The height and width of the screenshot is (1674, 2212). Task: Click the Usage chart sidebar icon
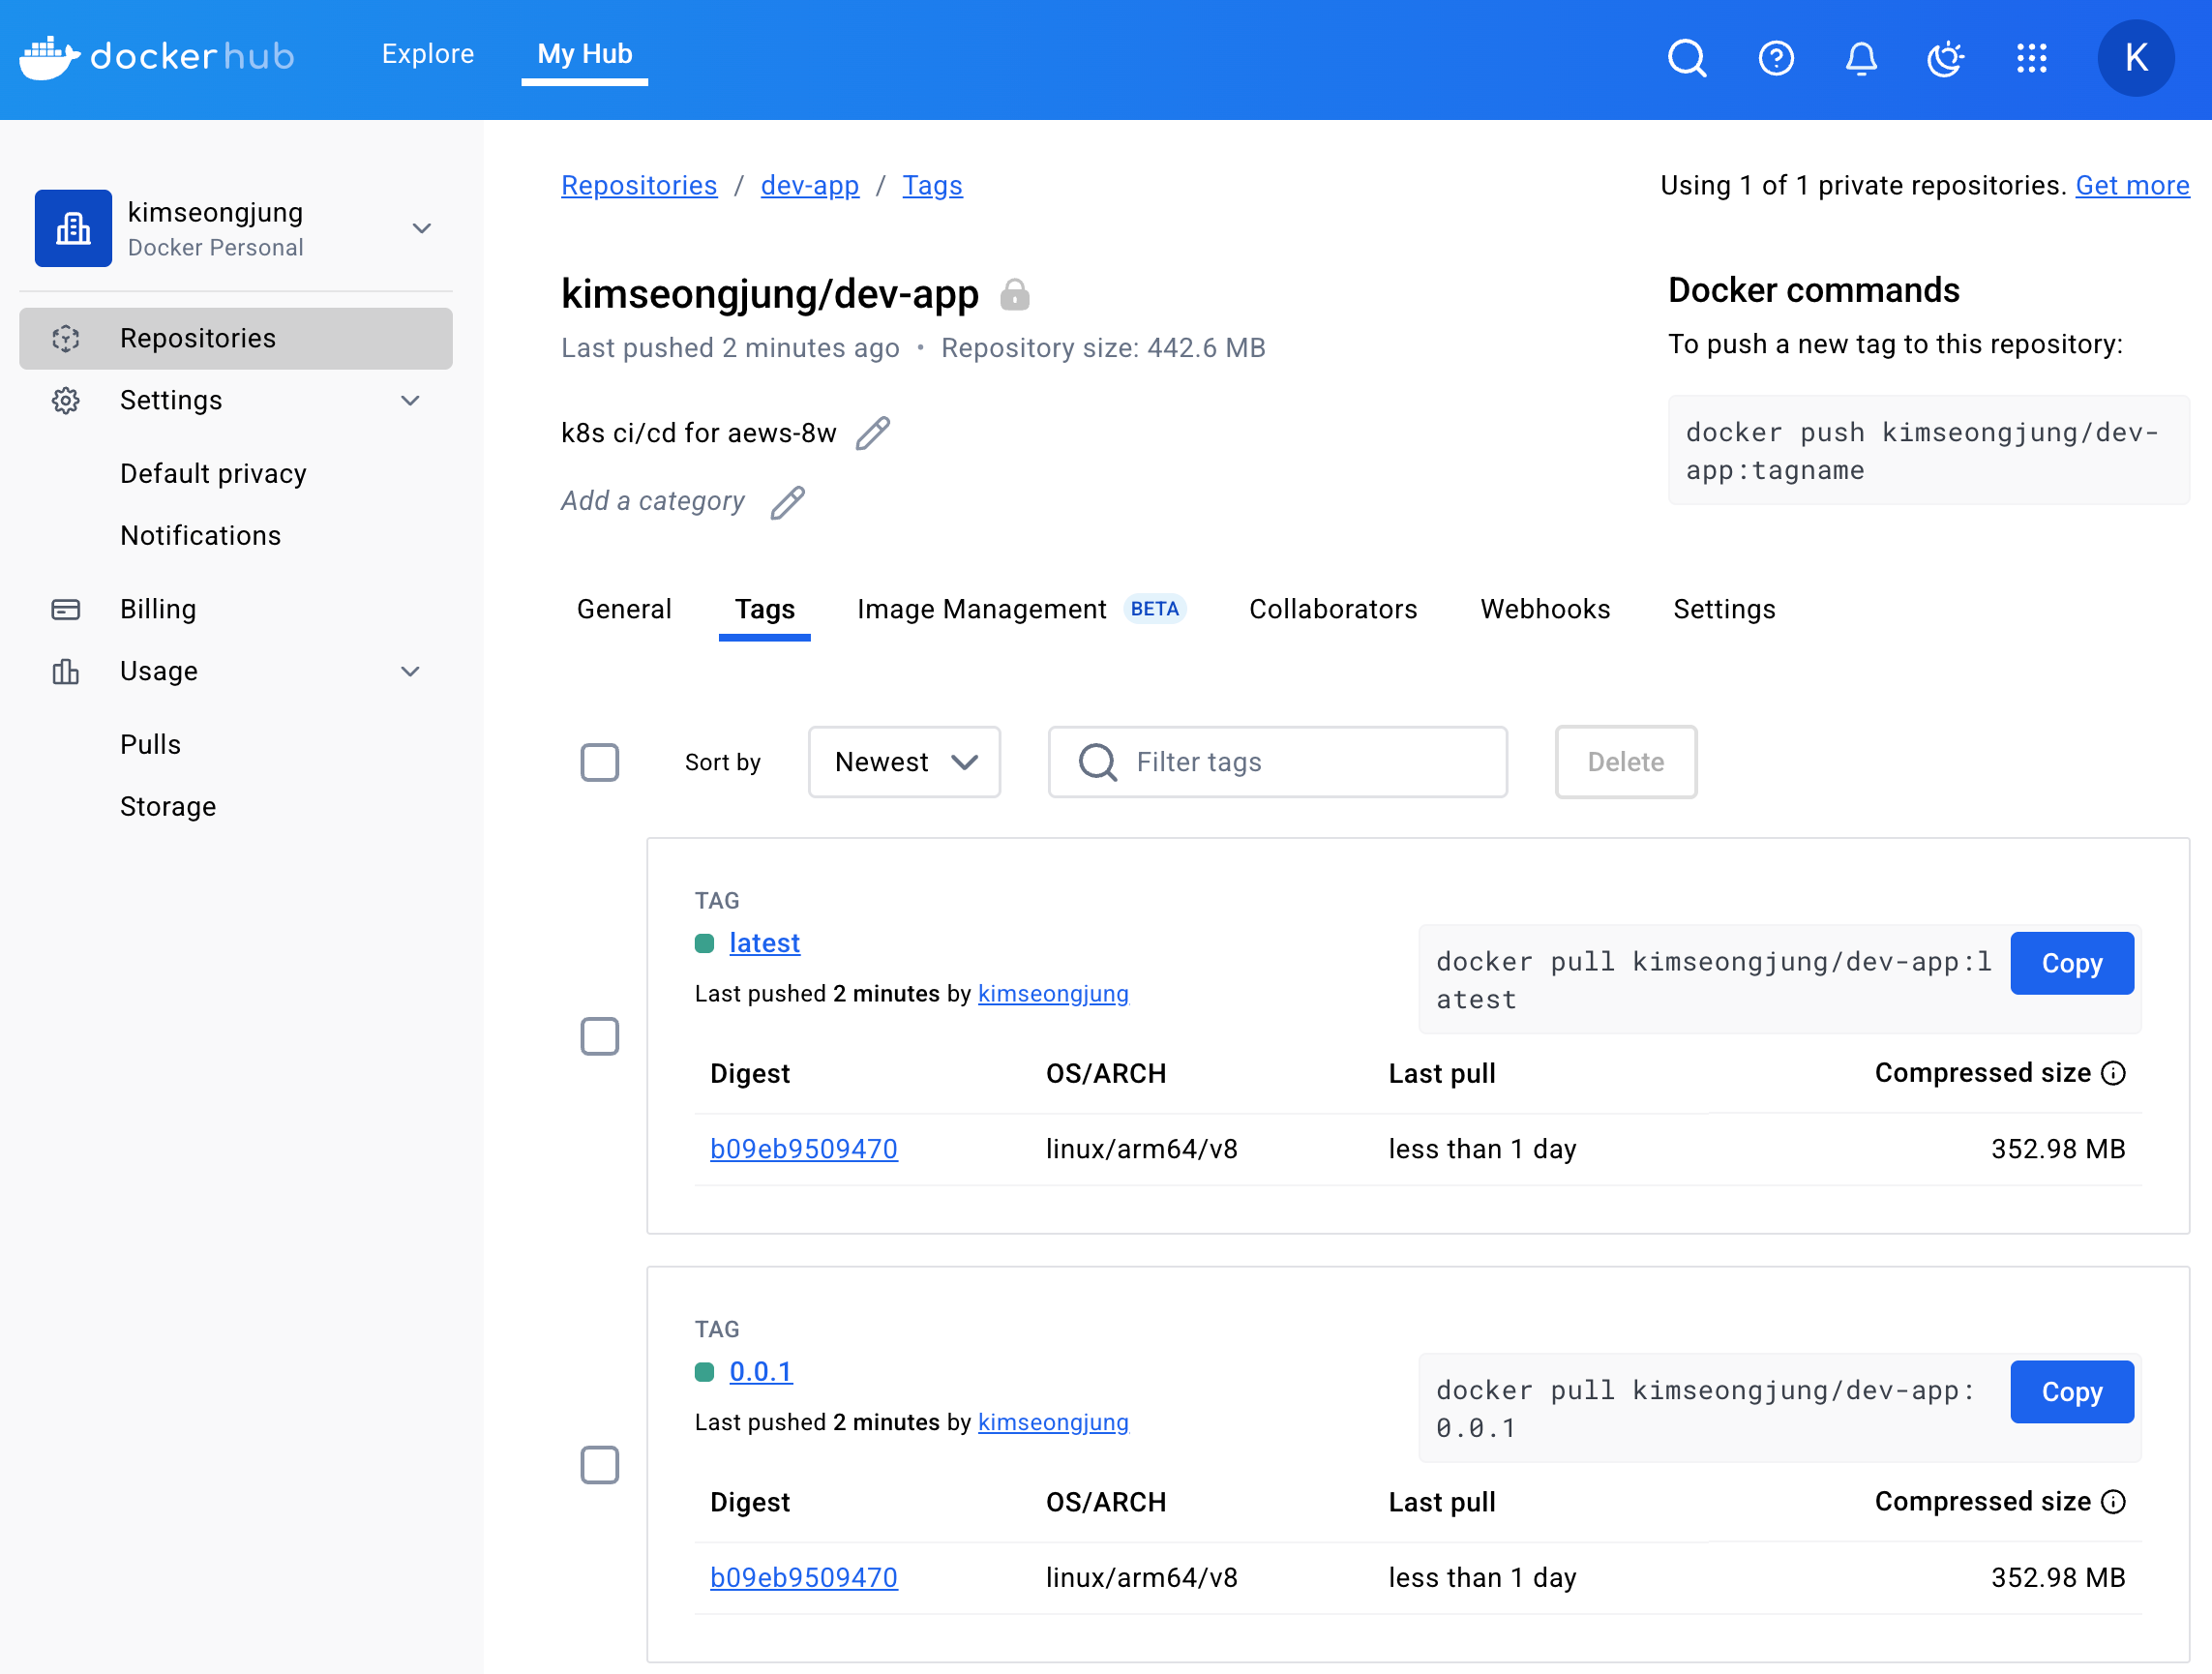66,671
